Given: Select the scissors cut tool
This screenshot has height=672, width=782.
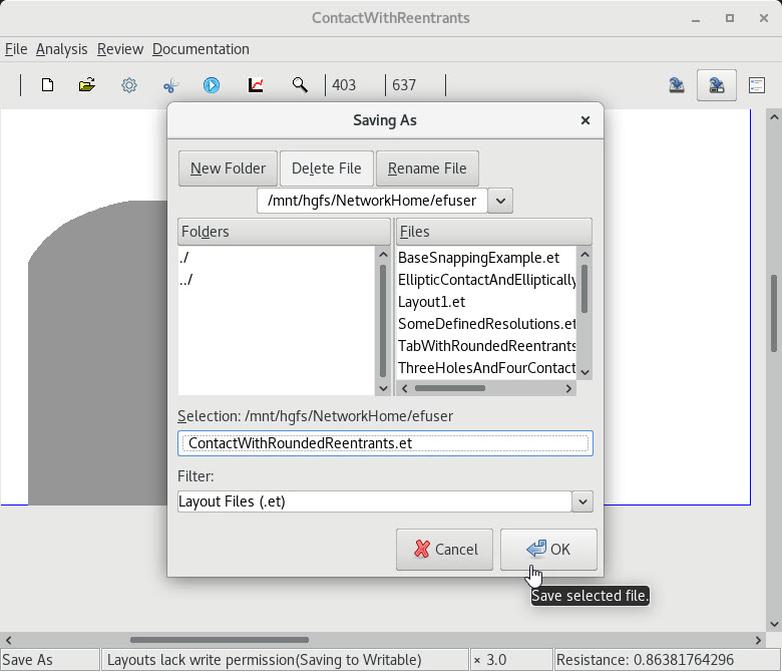Looking at the screenshot, I should tap(170, 85).
